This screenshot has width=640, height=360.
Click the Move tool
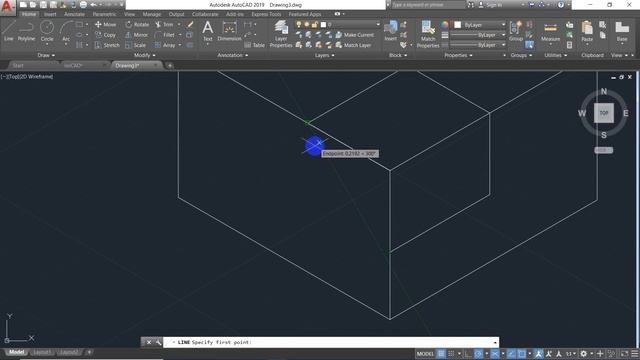(x=105, y=24)
